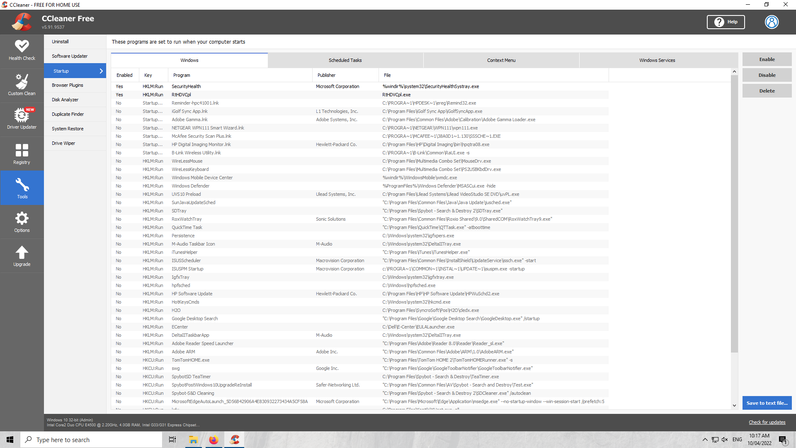
Task: Click the Upgrade arrow icon
Action: (21, 257)
